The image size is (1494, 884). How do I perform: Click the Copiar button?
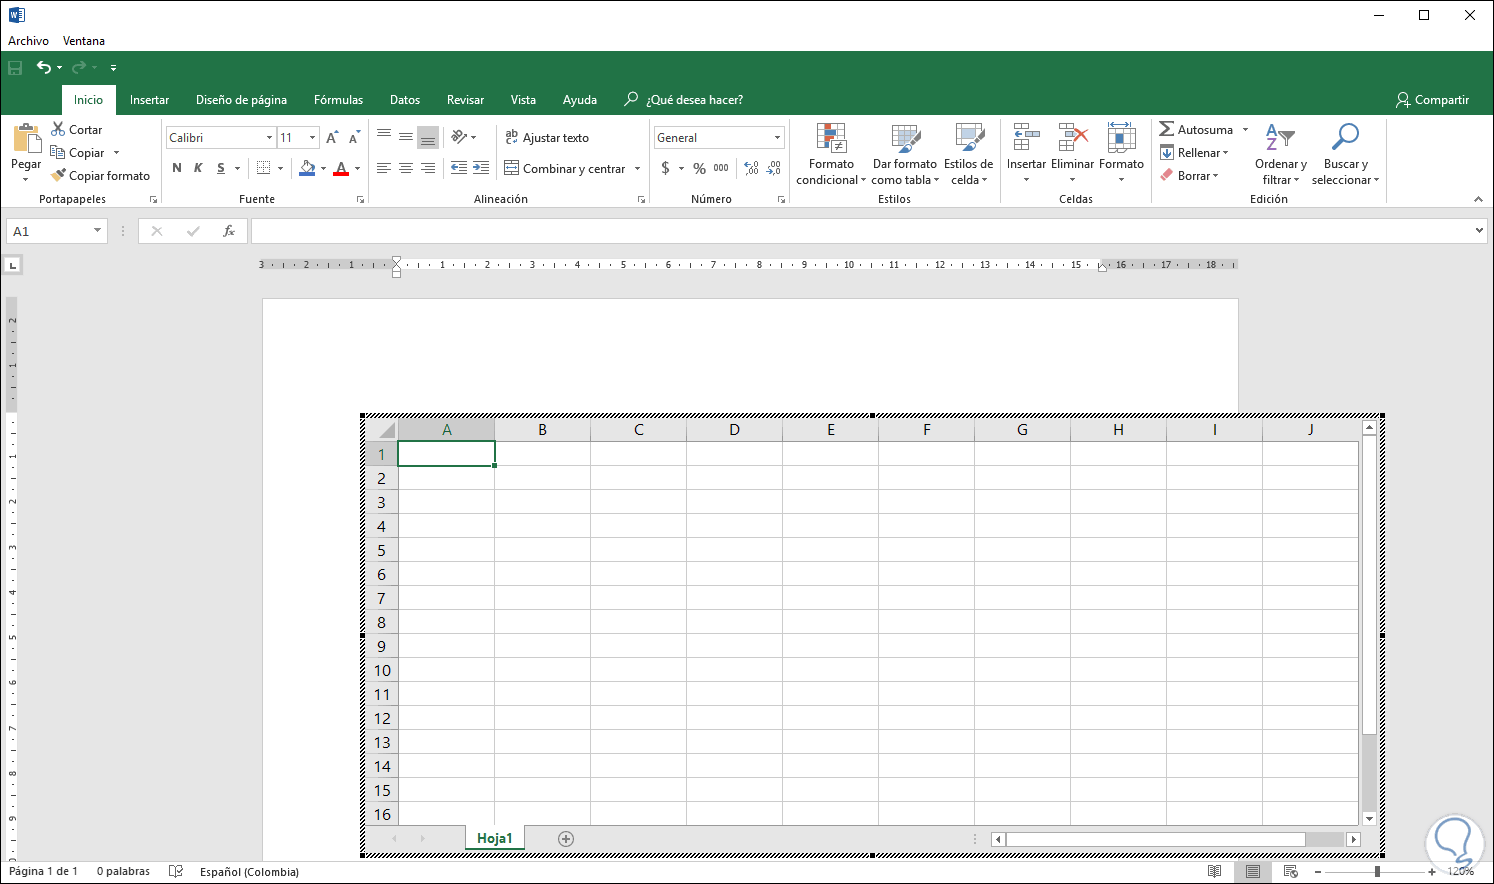(x=78, y=153)
